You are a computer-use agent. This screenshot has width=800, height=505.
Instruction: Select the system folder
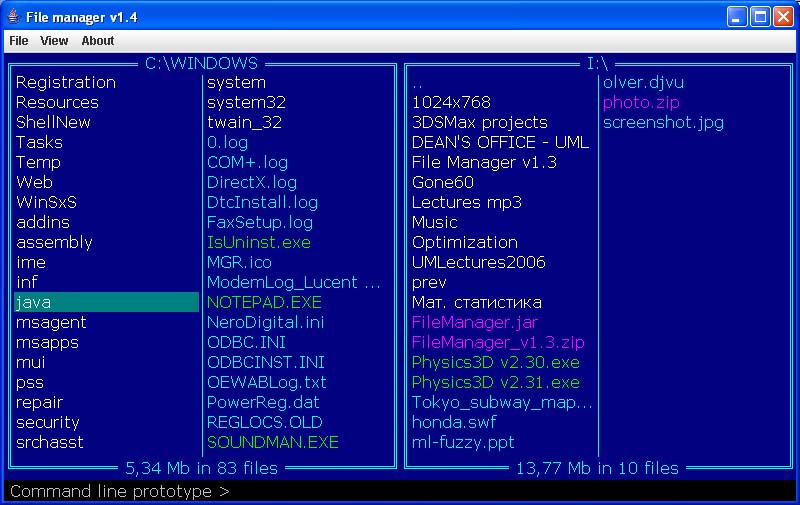tap(236, 82)
